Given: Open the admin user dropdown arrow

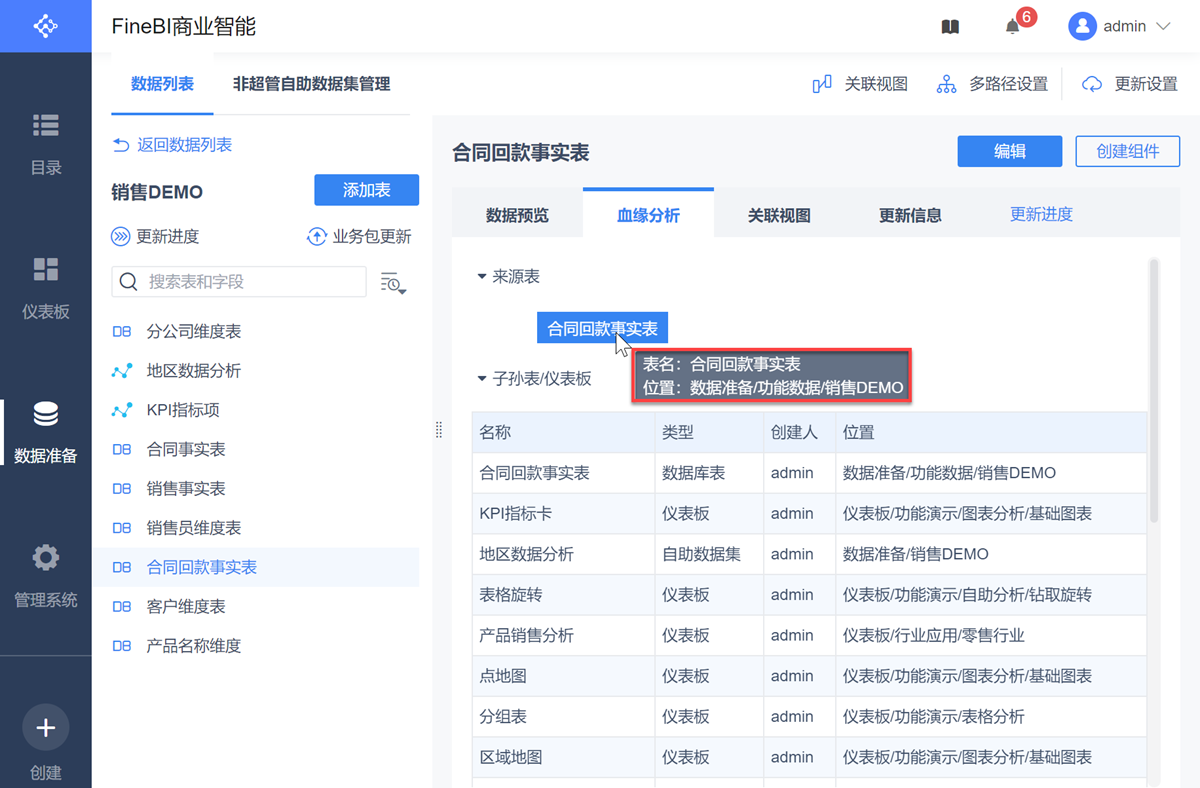Looking at the screenshot, I should point(1163,27).
